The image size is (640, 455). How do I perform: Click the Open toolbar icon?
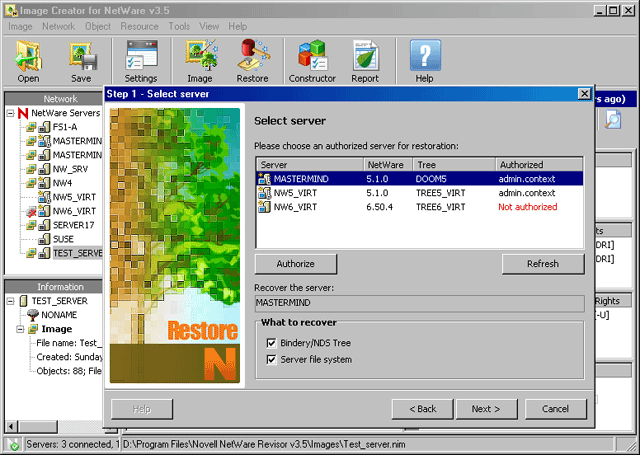pos(28,61)
